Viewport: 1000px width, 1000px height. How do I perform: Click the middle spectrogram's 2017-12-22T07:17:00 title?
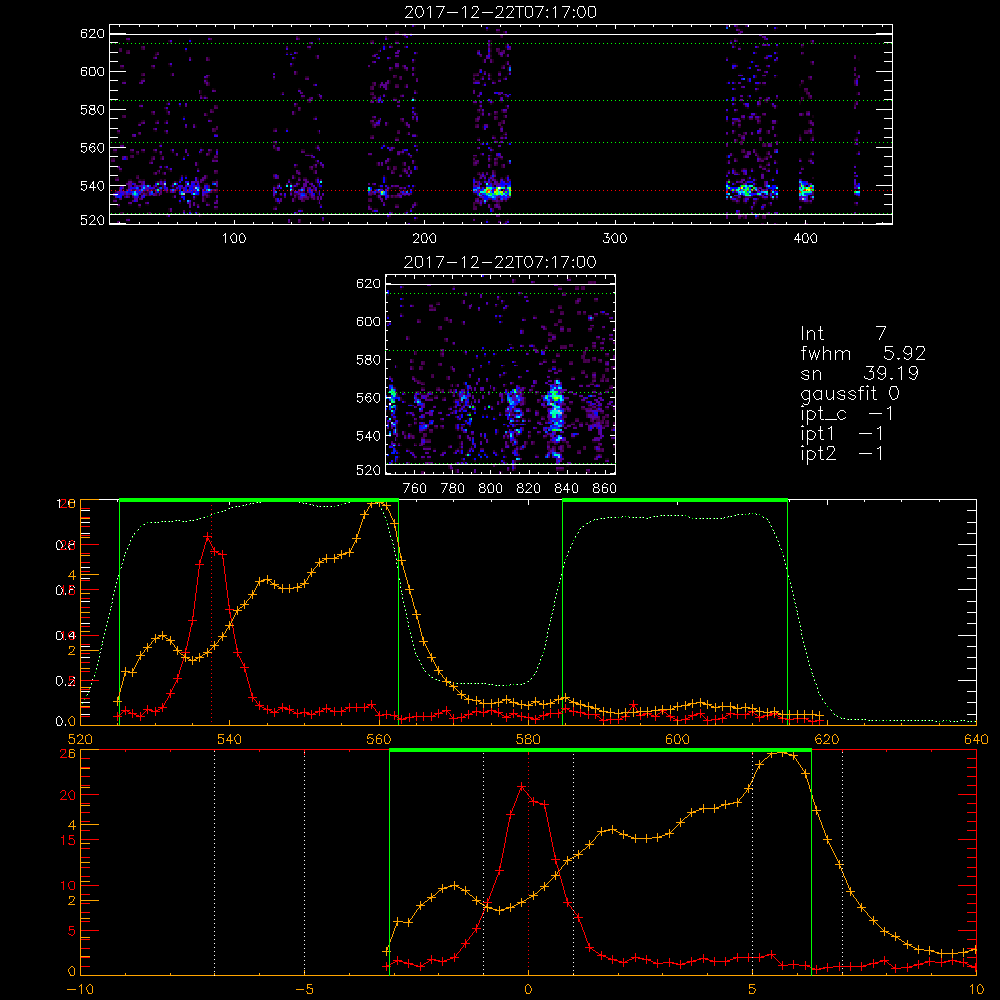pos(501,262)
